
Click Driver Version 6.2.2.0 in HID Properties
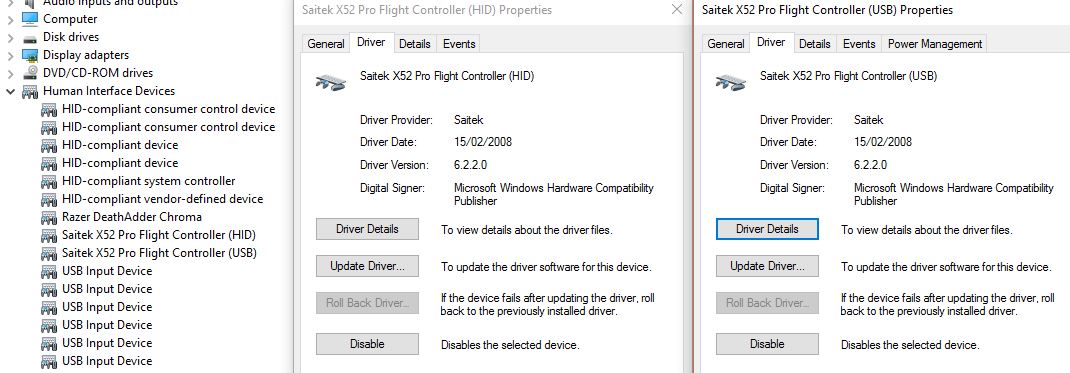470,165
